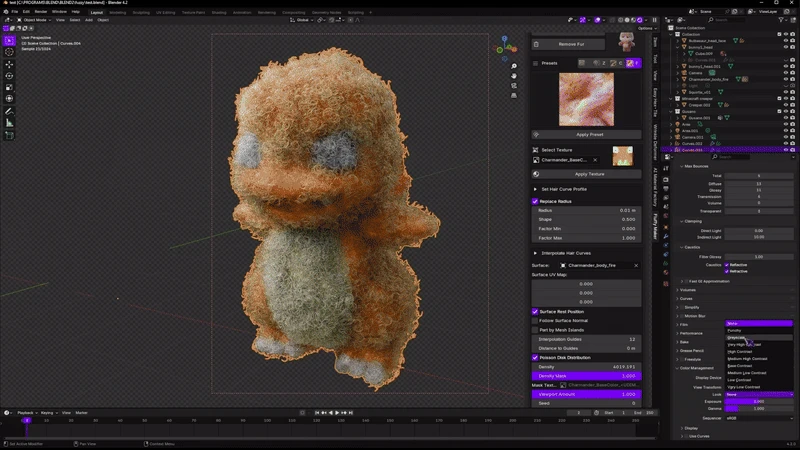This screenshot has height=450, width=800.
Task: Clear the Charmander_body_fire surface with X
Action: pyautogui.click(x=636, y=266)
